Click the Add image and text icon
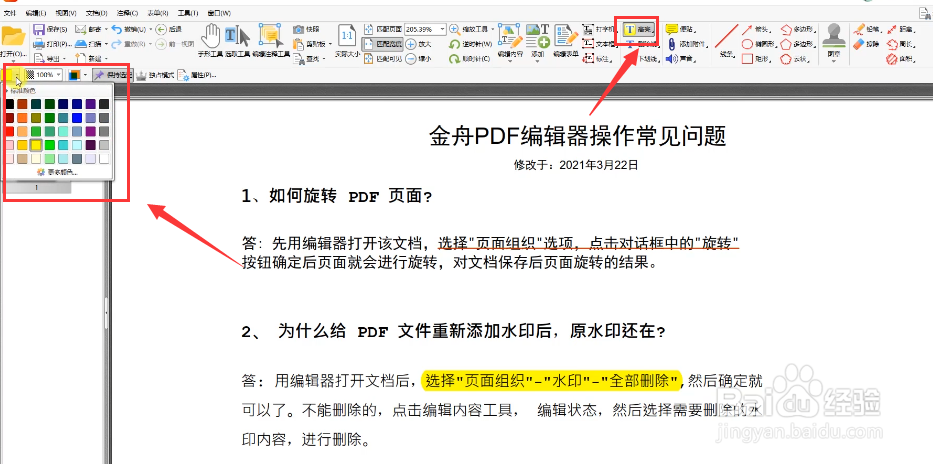933x464 pixels. click(537, 36)
